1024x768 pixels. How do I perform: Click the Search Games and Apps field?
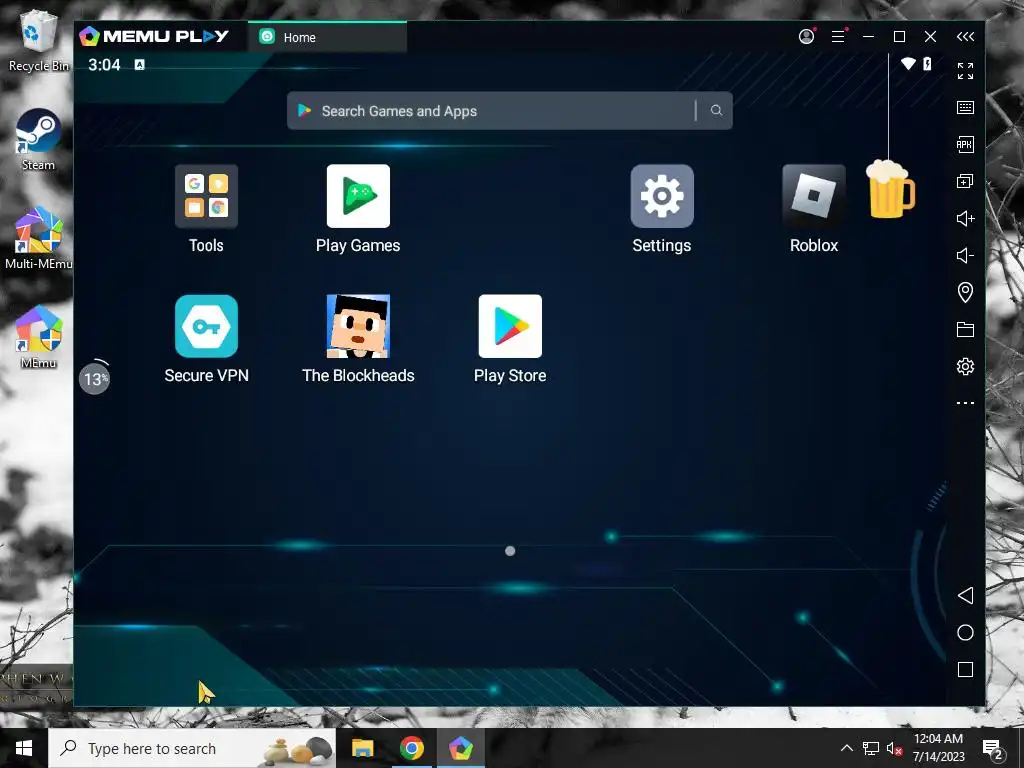(x=509, y=111)
